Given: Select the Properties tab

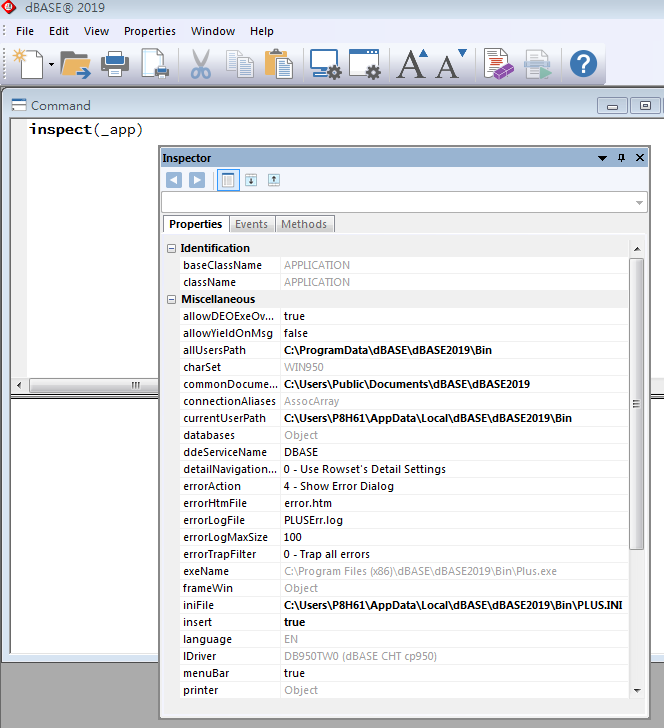Looking at the screenshot, I should 195,224.
